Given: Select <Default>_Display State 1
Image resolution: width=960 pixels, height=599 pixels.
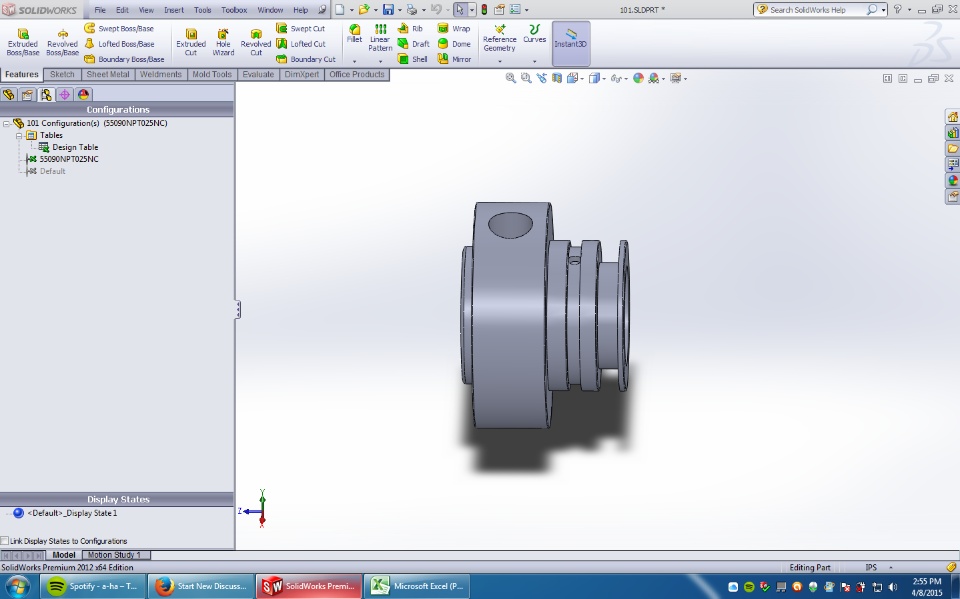Looking at the screenshot, I should coord(66,513).
